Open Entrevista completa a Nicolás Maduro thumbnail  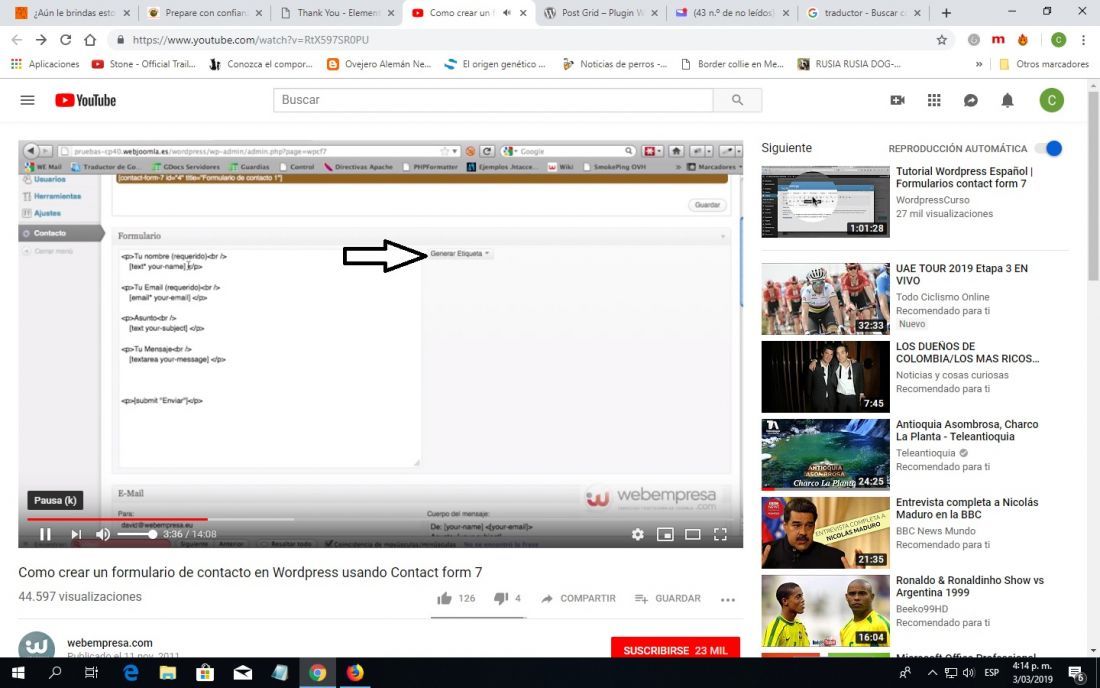pos(825,533)
